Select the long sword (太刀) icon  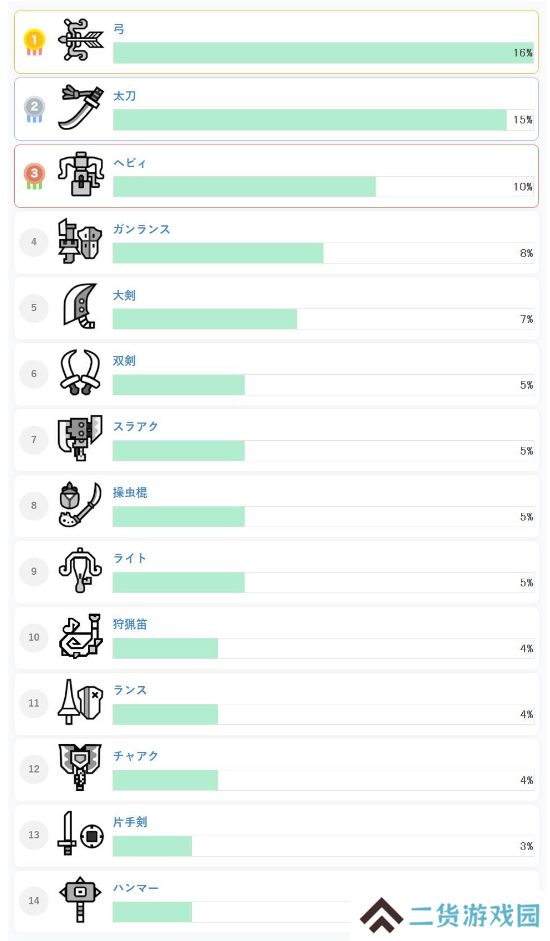(x=81, y=107)
